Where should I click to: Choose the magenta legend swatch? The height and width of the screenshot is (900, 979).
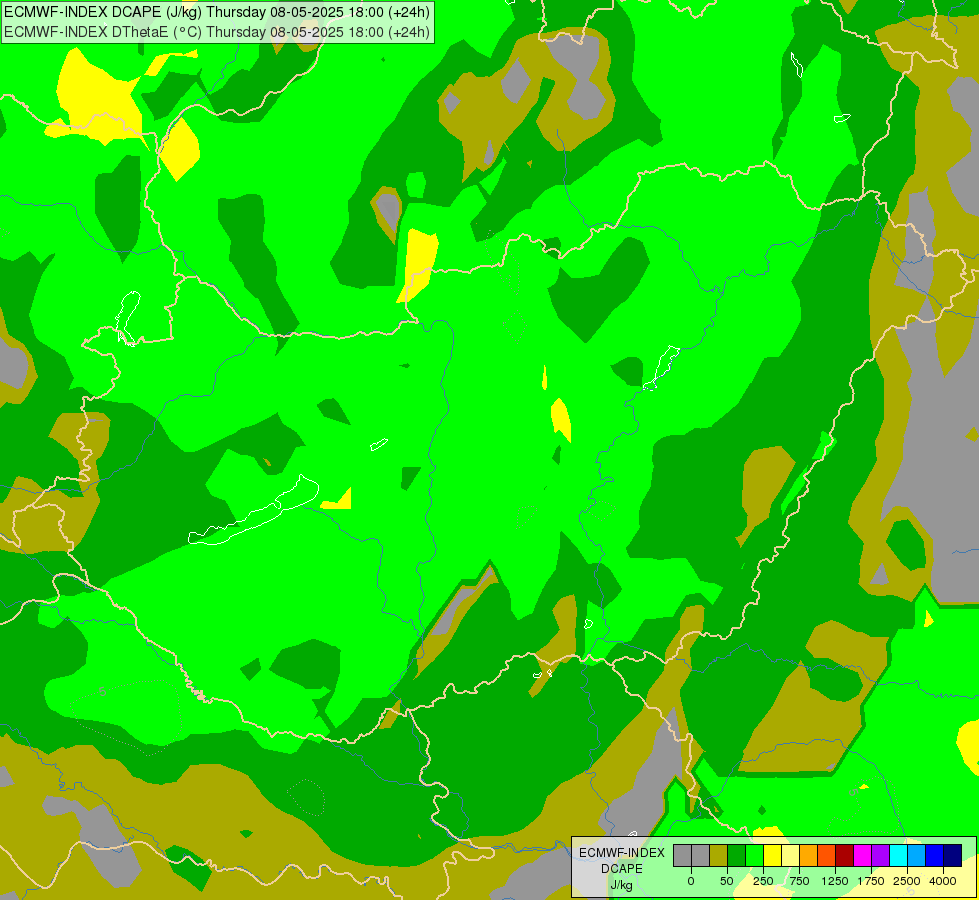[x=863, y=856]
